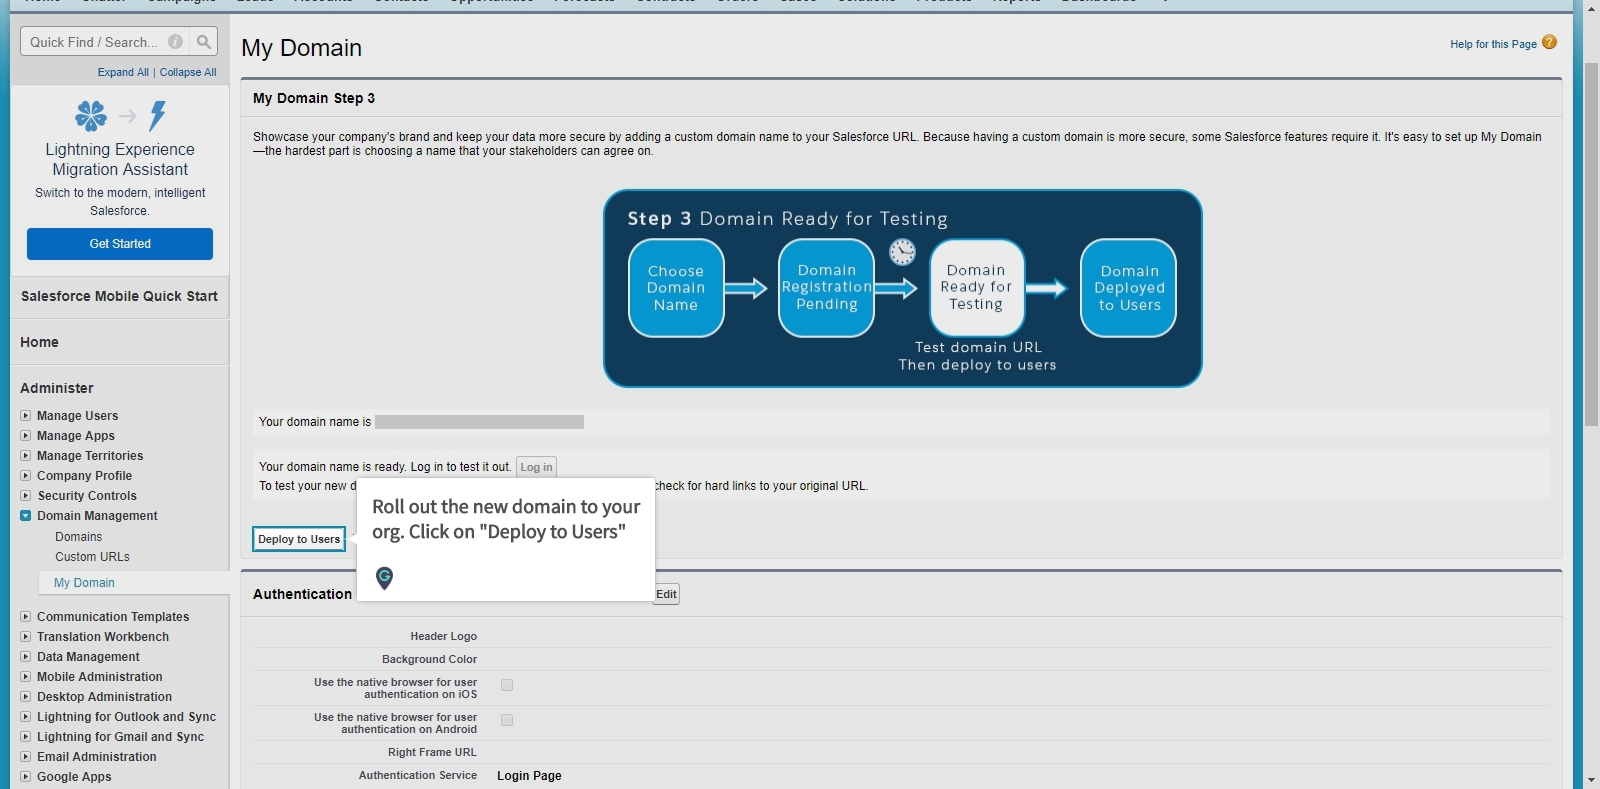Go to Home in sidebar
The image size is (1600, 789).
click(39, 342)
